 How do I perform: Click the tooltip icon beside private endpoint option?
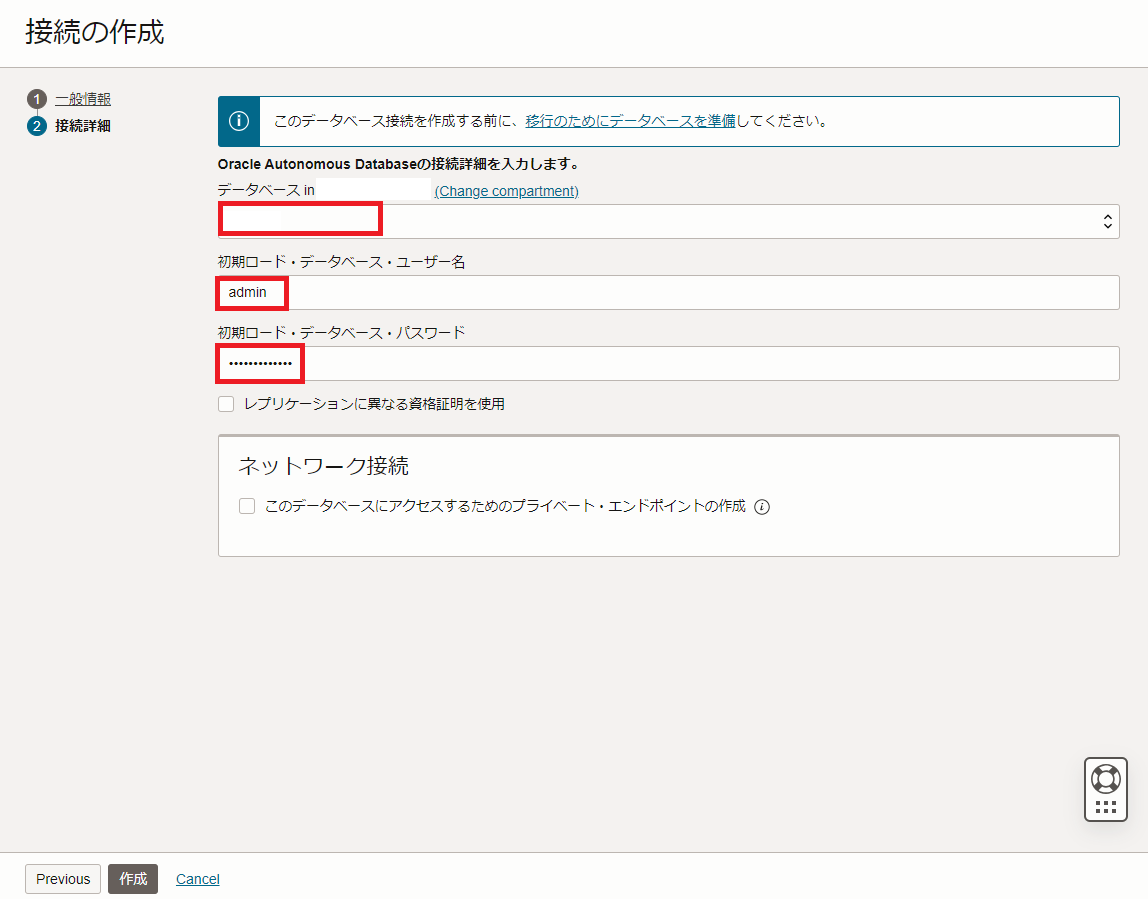point(762,506)
